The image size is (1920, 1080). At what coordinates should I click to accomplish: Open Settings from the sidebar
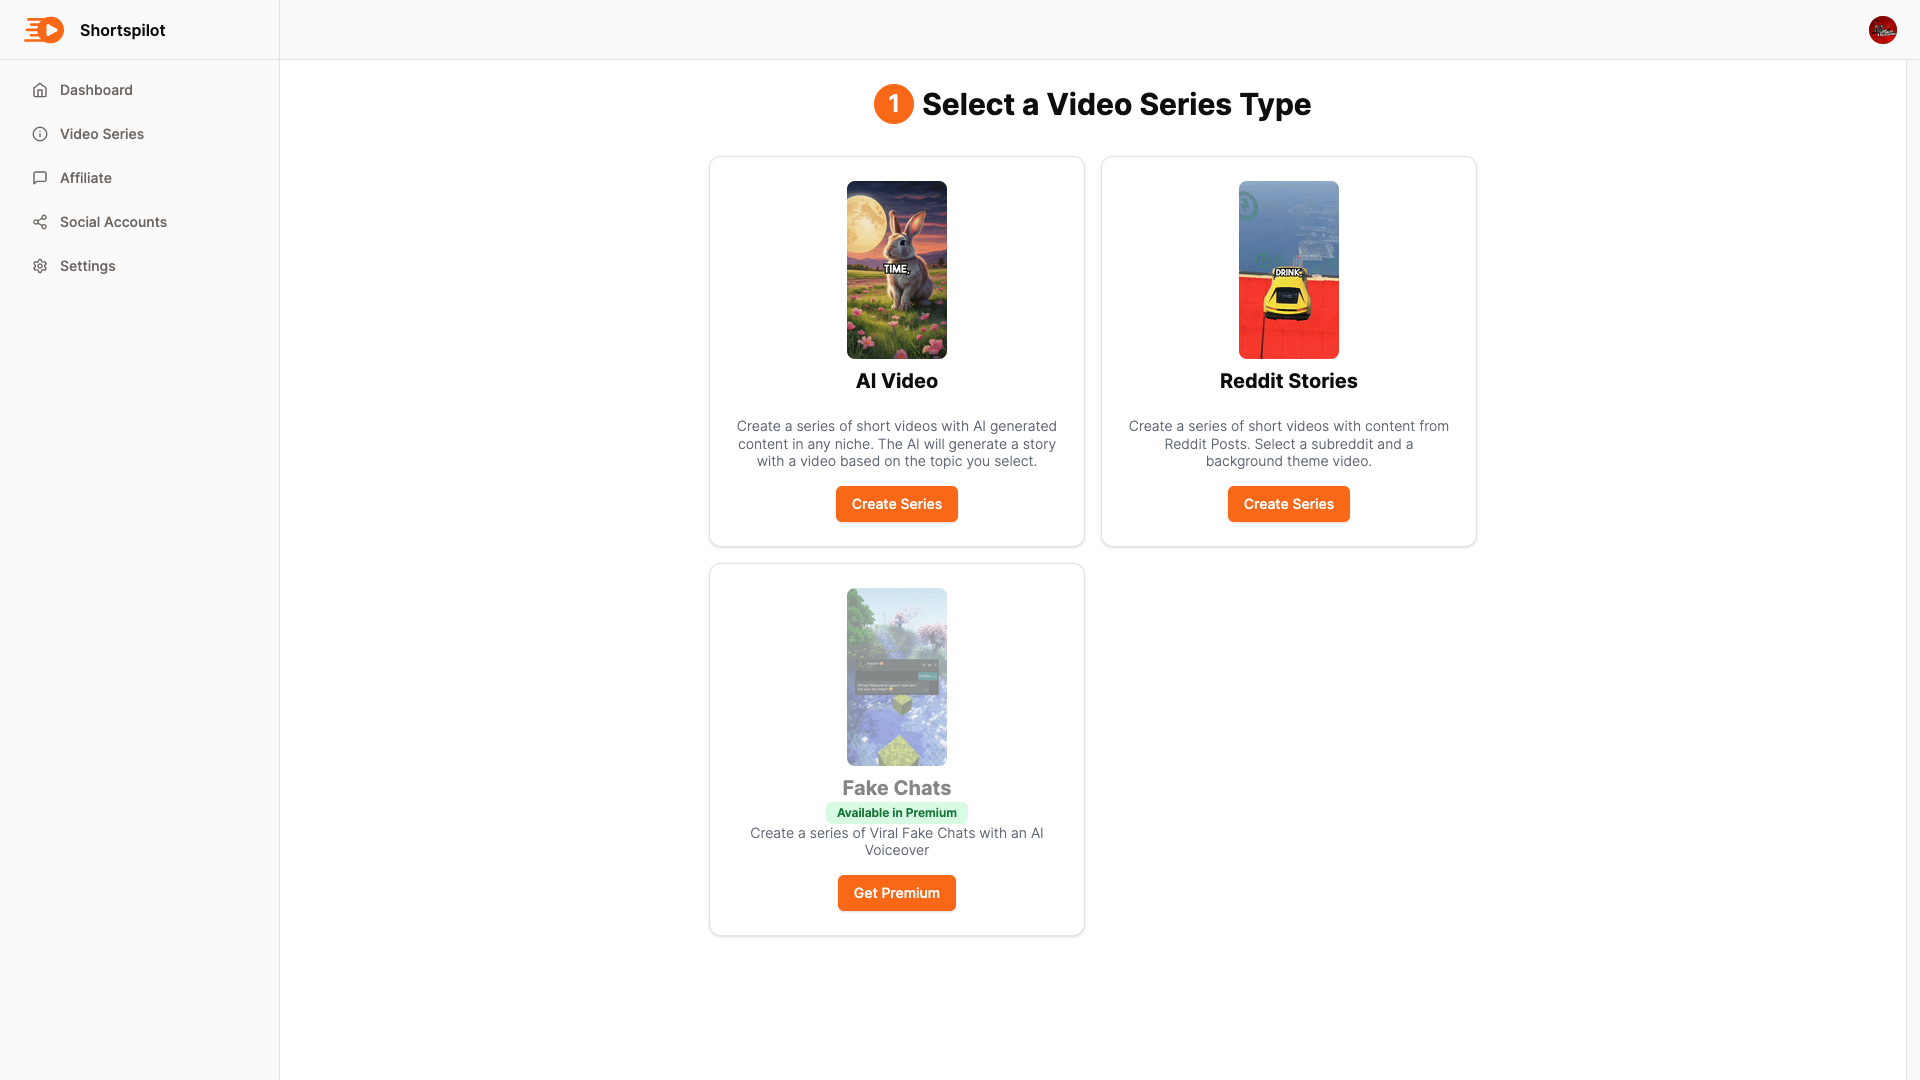pos(88,266)
